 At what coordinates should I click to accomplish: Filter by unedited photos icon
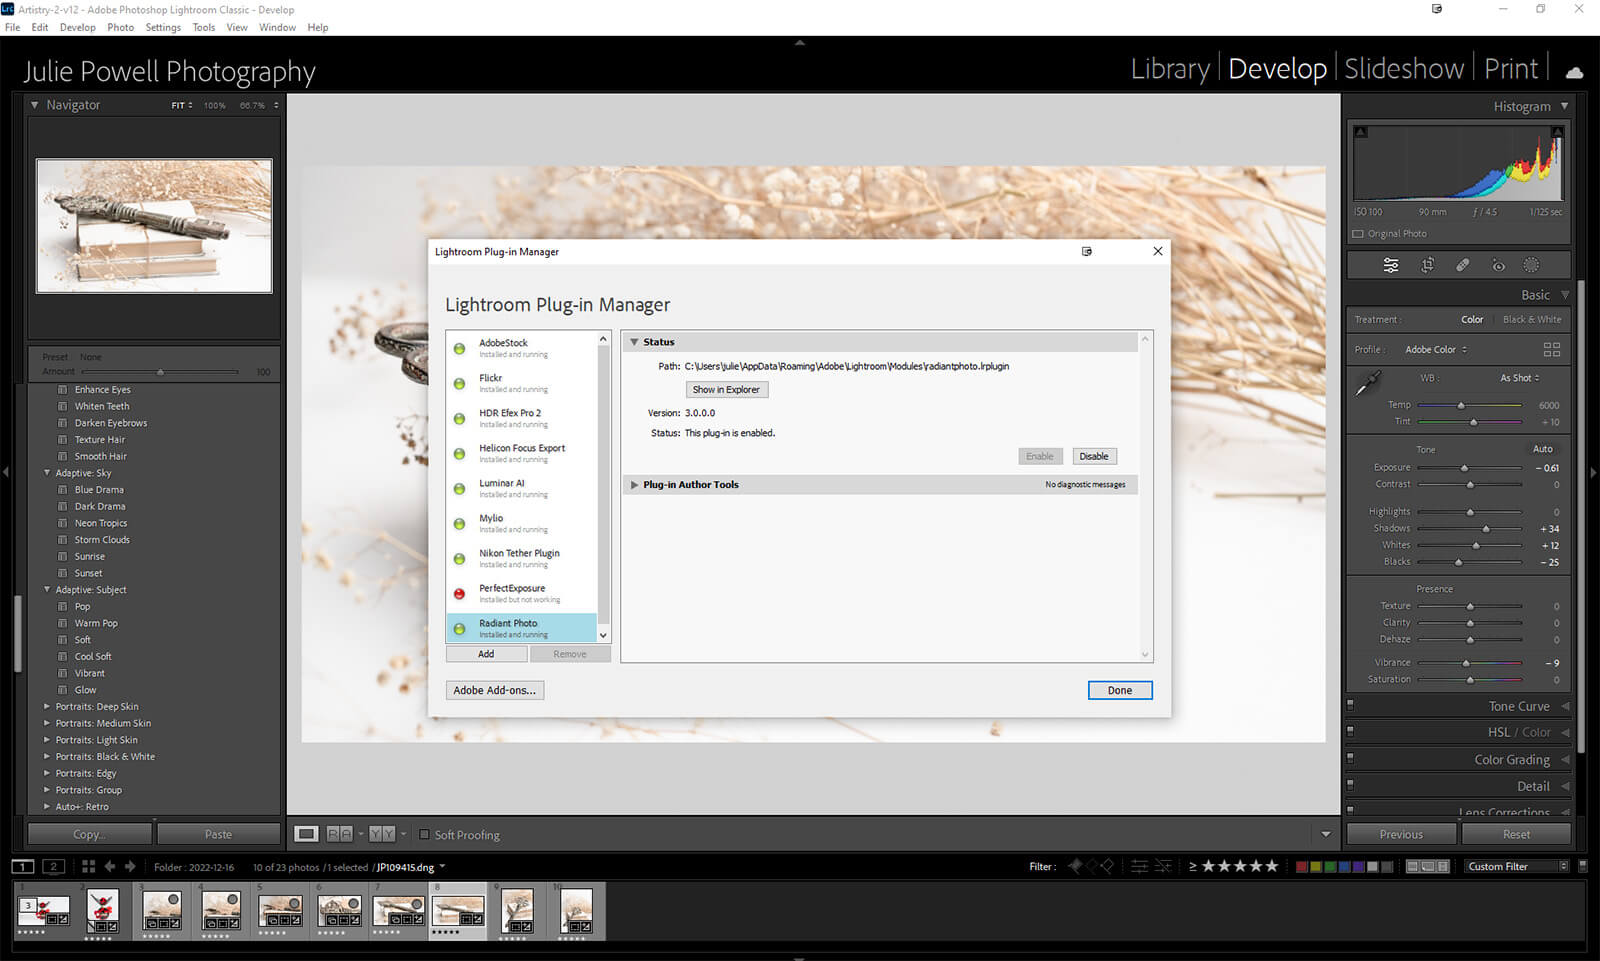click(x=1162, y=866)
